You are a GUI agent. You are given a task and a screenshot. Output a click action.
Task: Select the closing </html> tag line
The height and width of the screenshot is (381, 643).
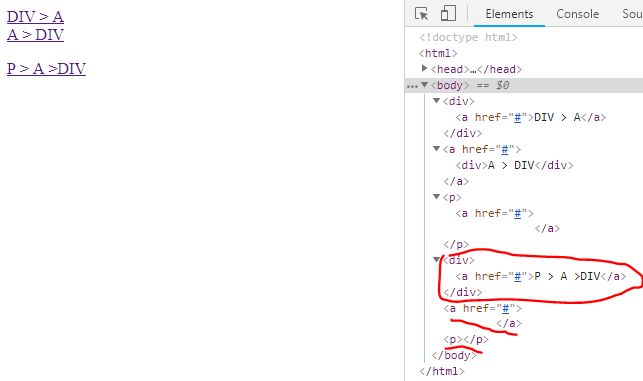(x=442, y=372)
